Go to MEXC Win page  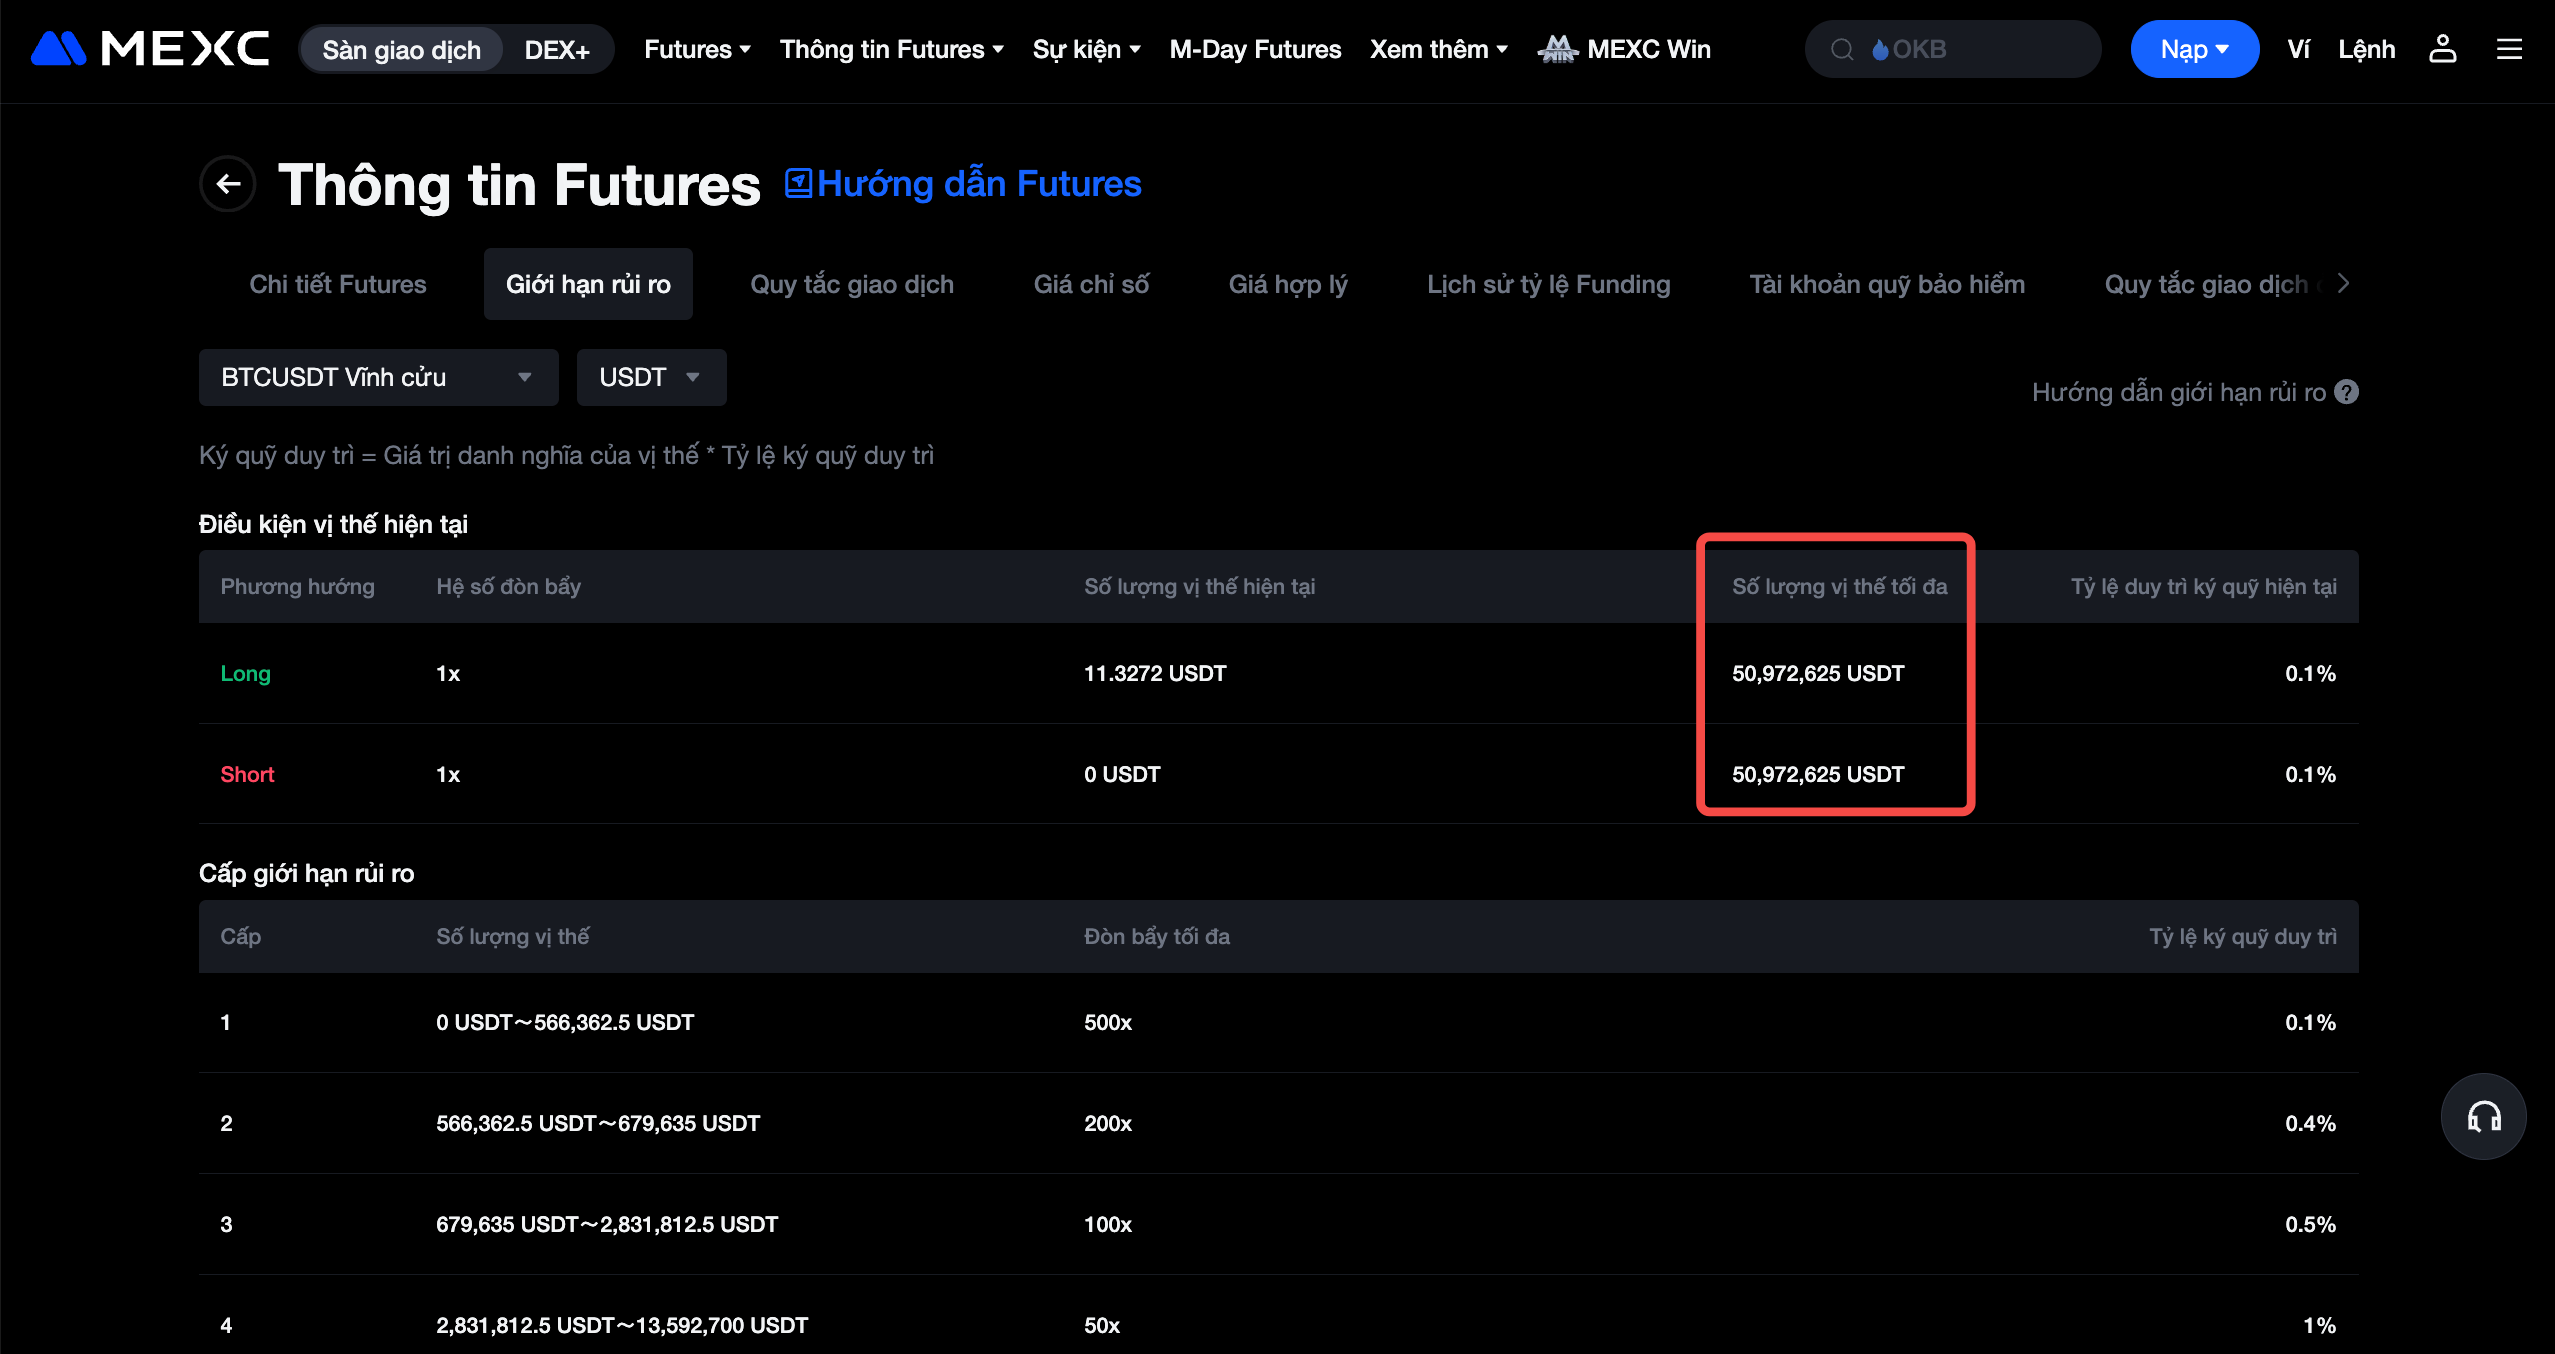[1625, 49]
